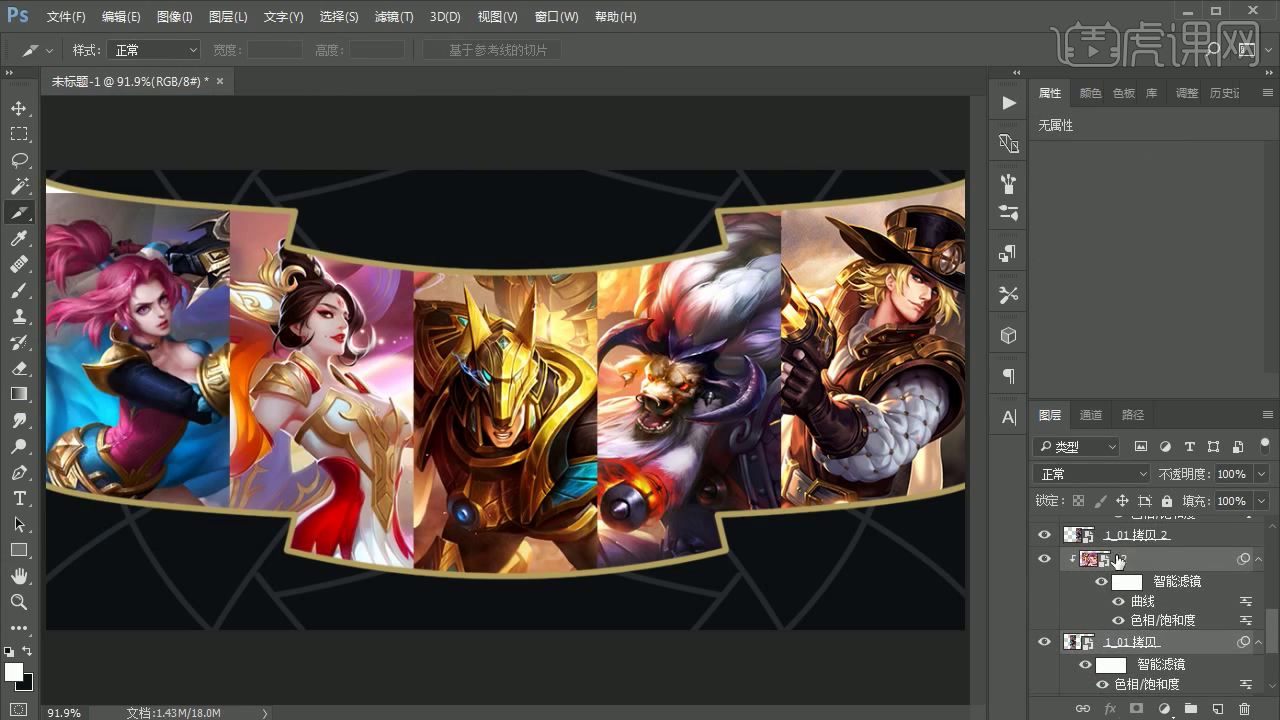Toggle lock position
The height and width of the screenshot is (720, 1280).
click(x=1122, y=501)
